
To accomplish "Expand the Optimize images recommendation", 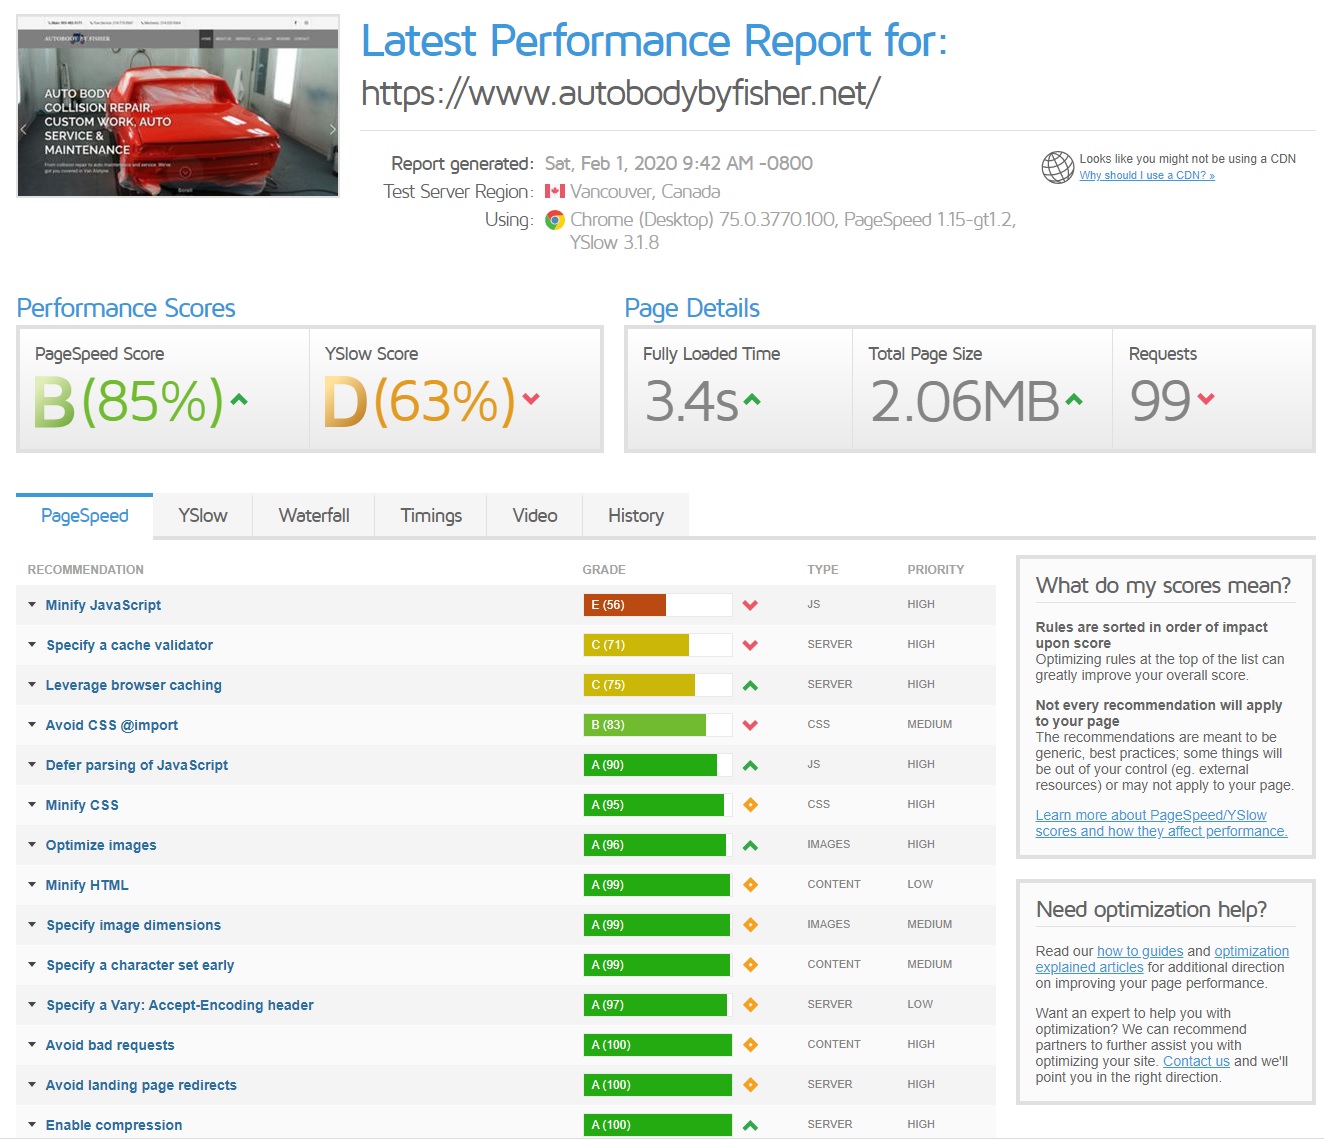I will point(32,845).
